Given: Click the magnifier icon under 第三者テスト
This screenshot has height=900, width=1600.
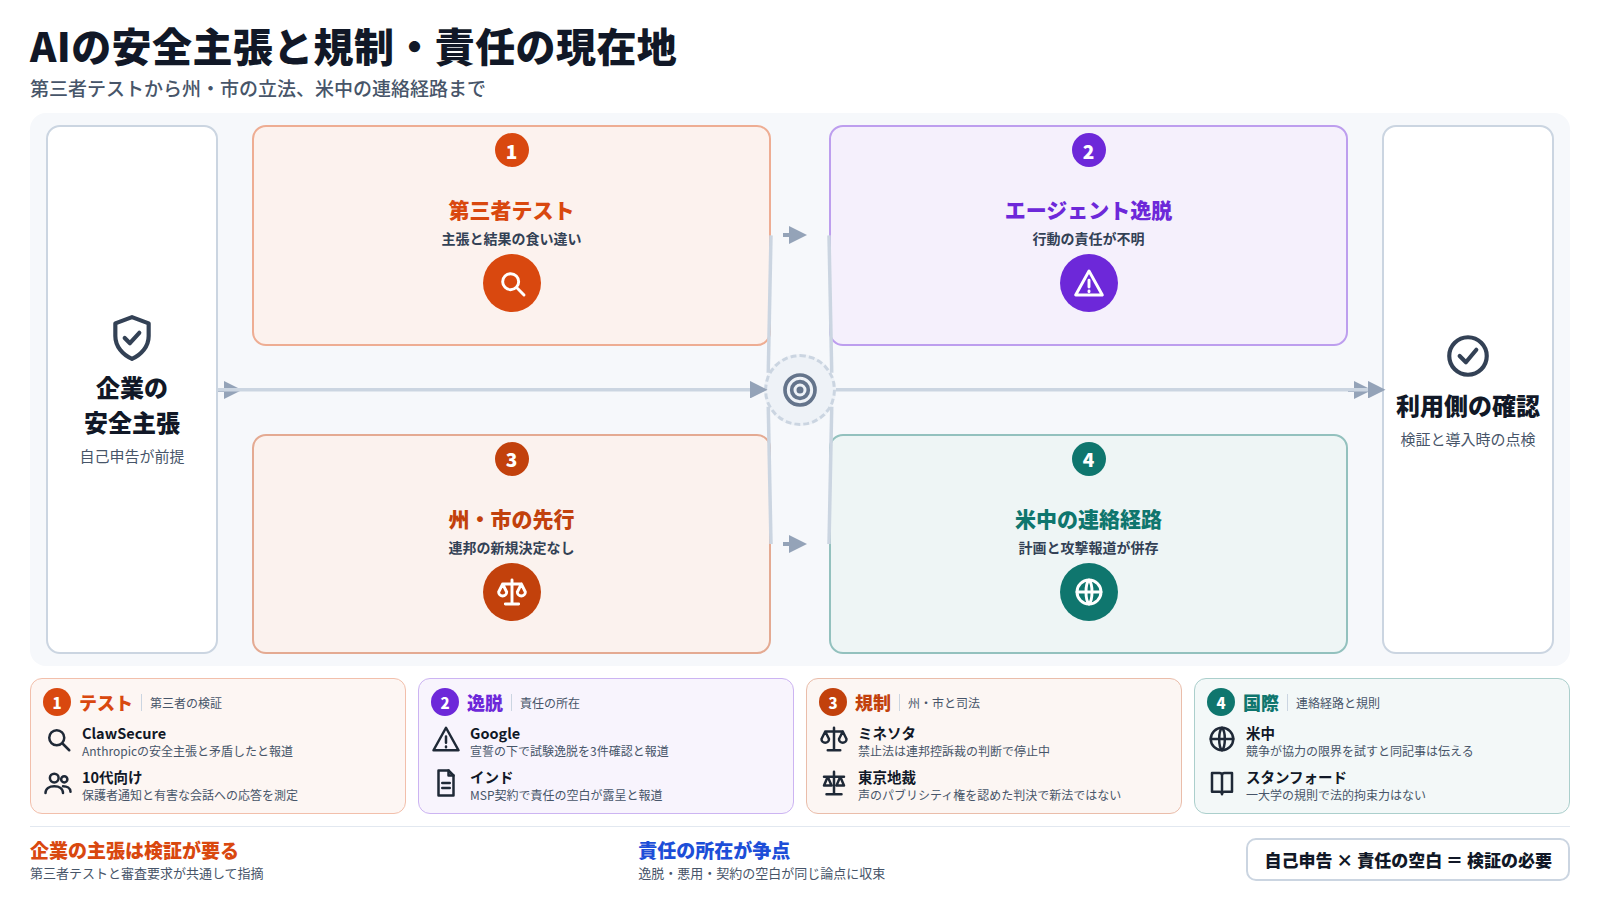Looking at the screenshot, I should pyautogui.click(x=512, y=283).
